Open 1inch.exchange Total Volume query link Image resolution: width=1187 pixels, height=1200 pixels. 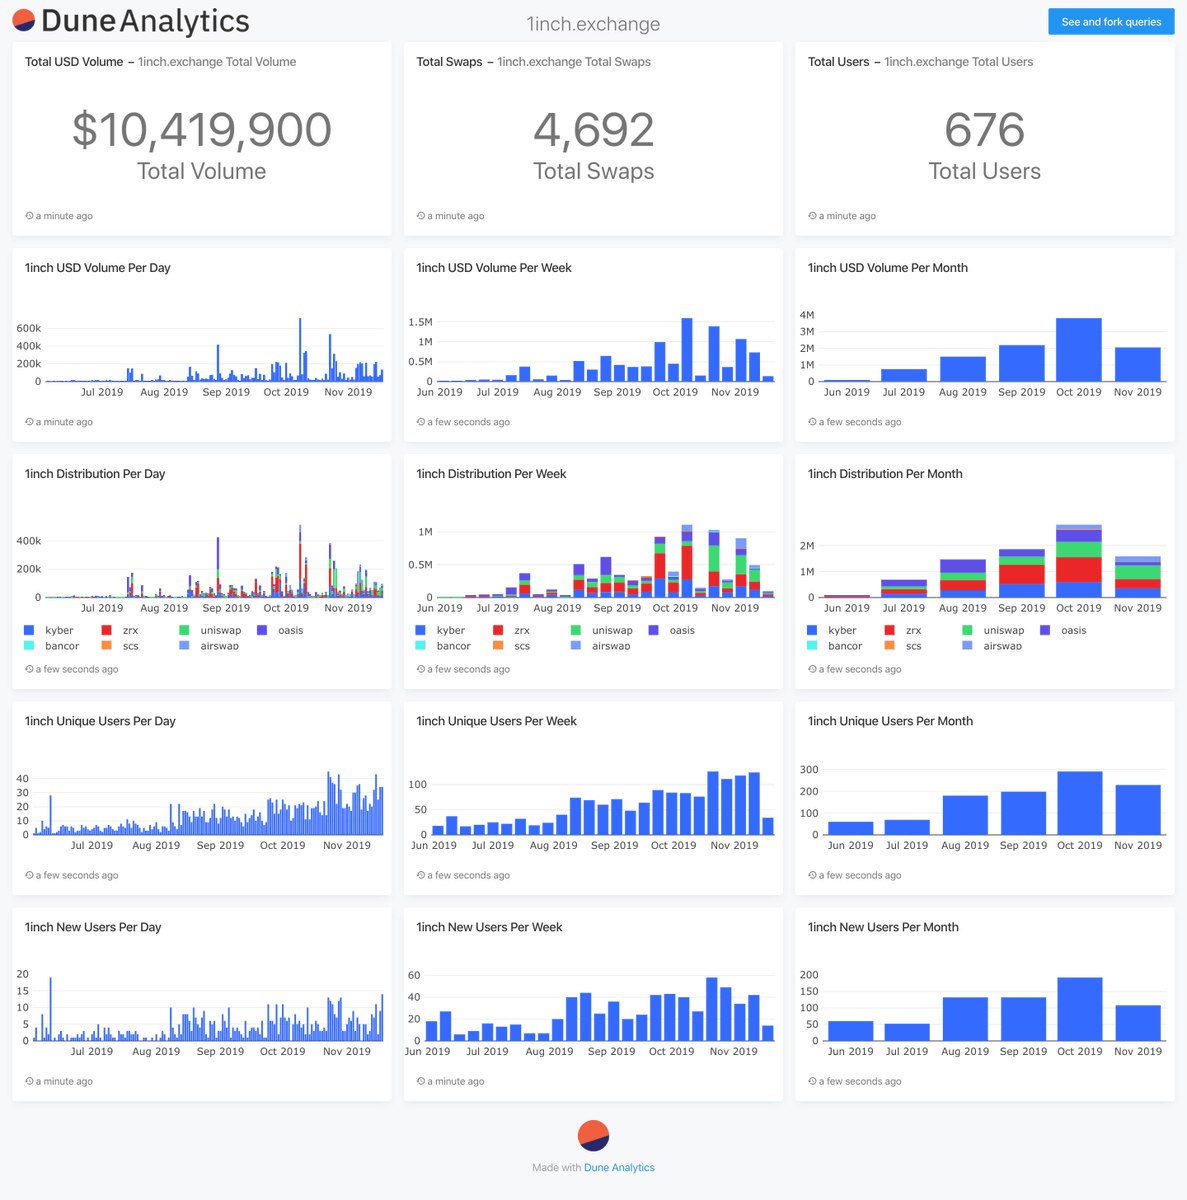(x=217, y=62)
